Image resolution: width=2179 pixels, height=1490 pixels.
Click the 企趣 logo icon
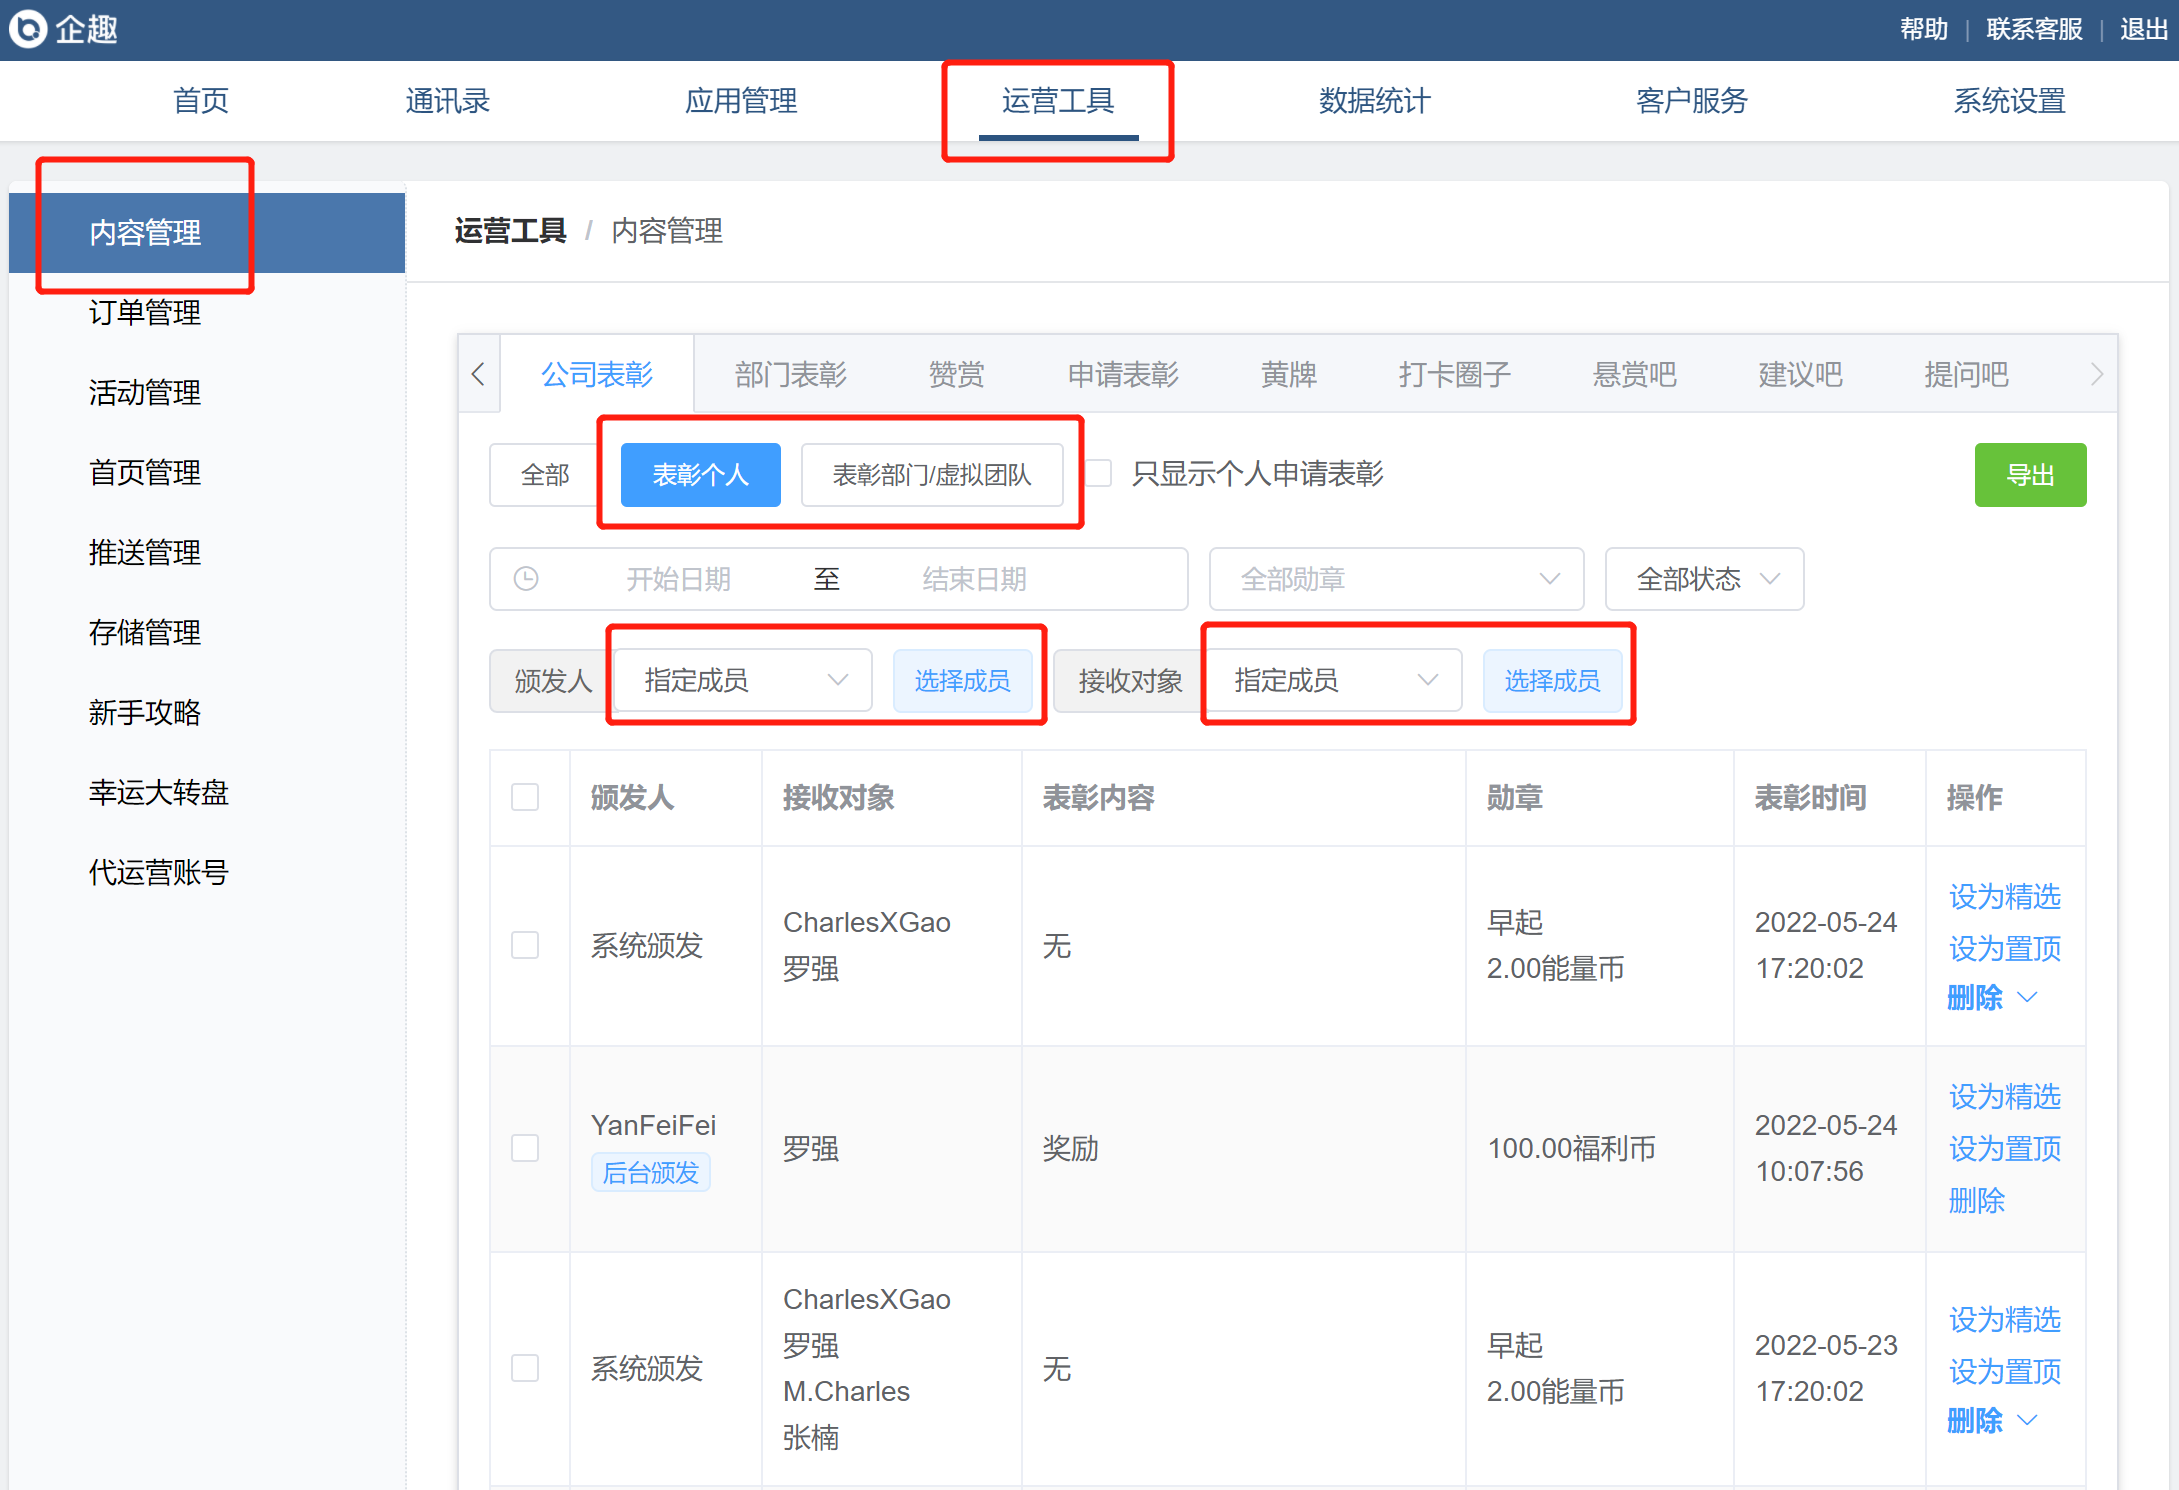(x=28, y=29)
